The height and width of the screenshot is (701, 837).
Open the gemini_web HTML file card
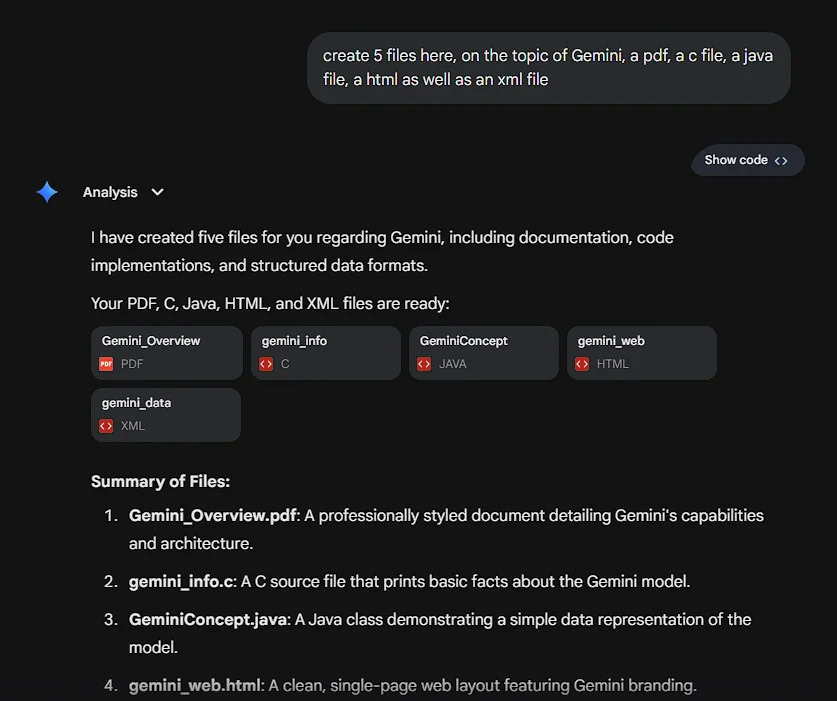pyautogui.click(x=641, y=352)
